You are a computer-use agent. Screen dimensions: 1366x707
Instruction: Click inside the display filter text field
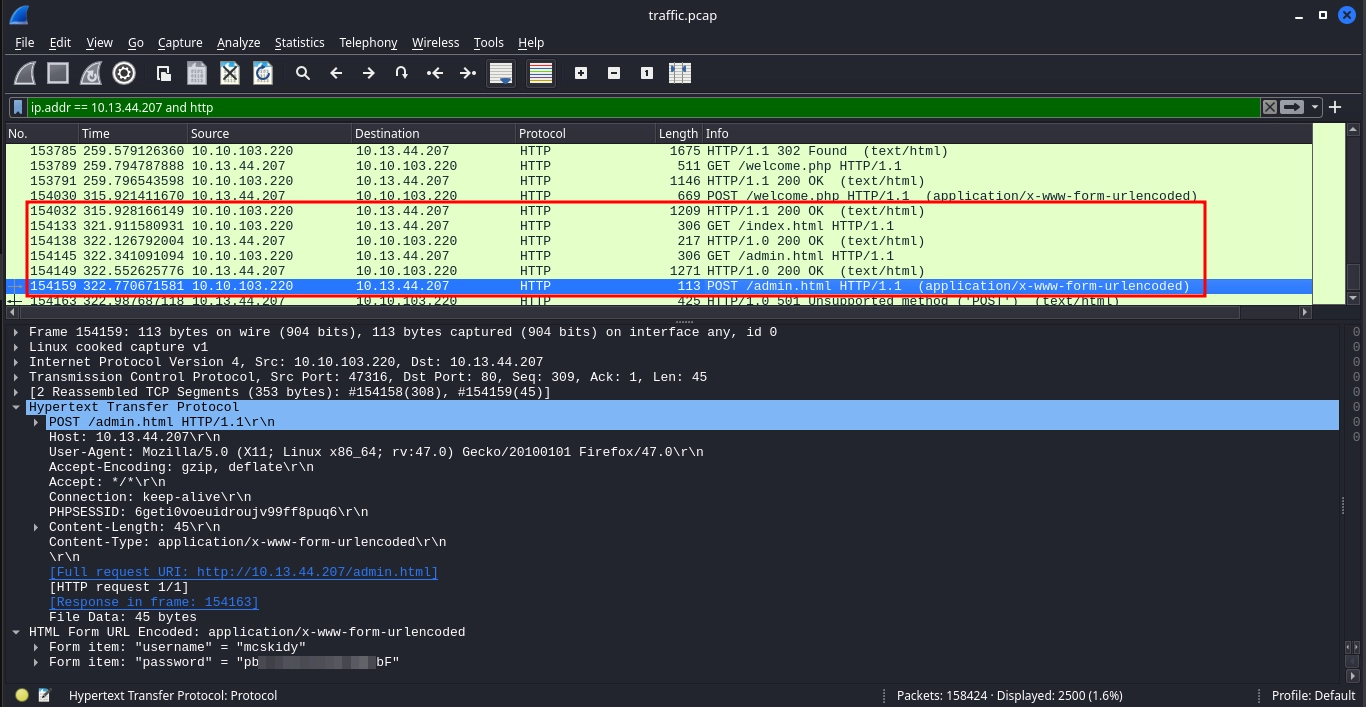(x=640, y=107)
